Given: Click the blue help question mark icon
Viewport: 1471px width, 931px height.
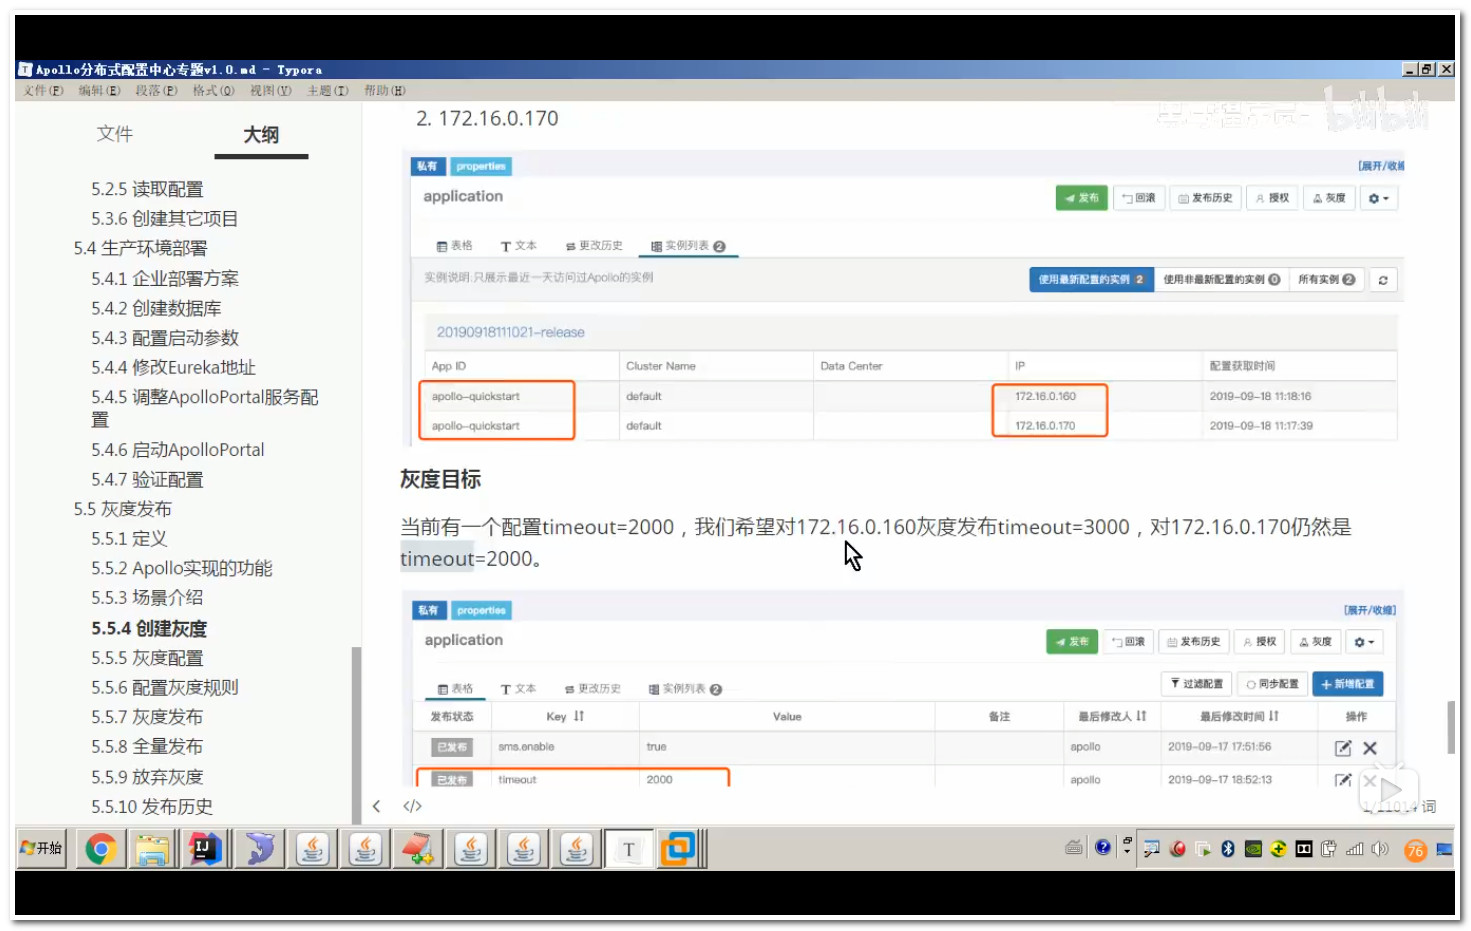Looking at the screenshot, I should pyautogui.click(x=1103, y=848).
